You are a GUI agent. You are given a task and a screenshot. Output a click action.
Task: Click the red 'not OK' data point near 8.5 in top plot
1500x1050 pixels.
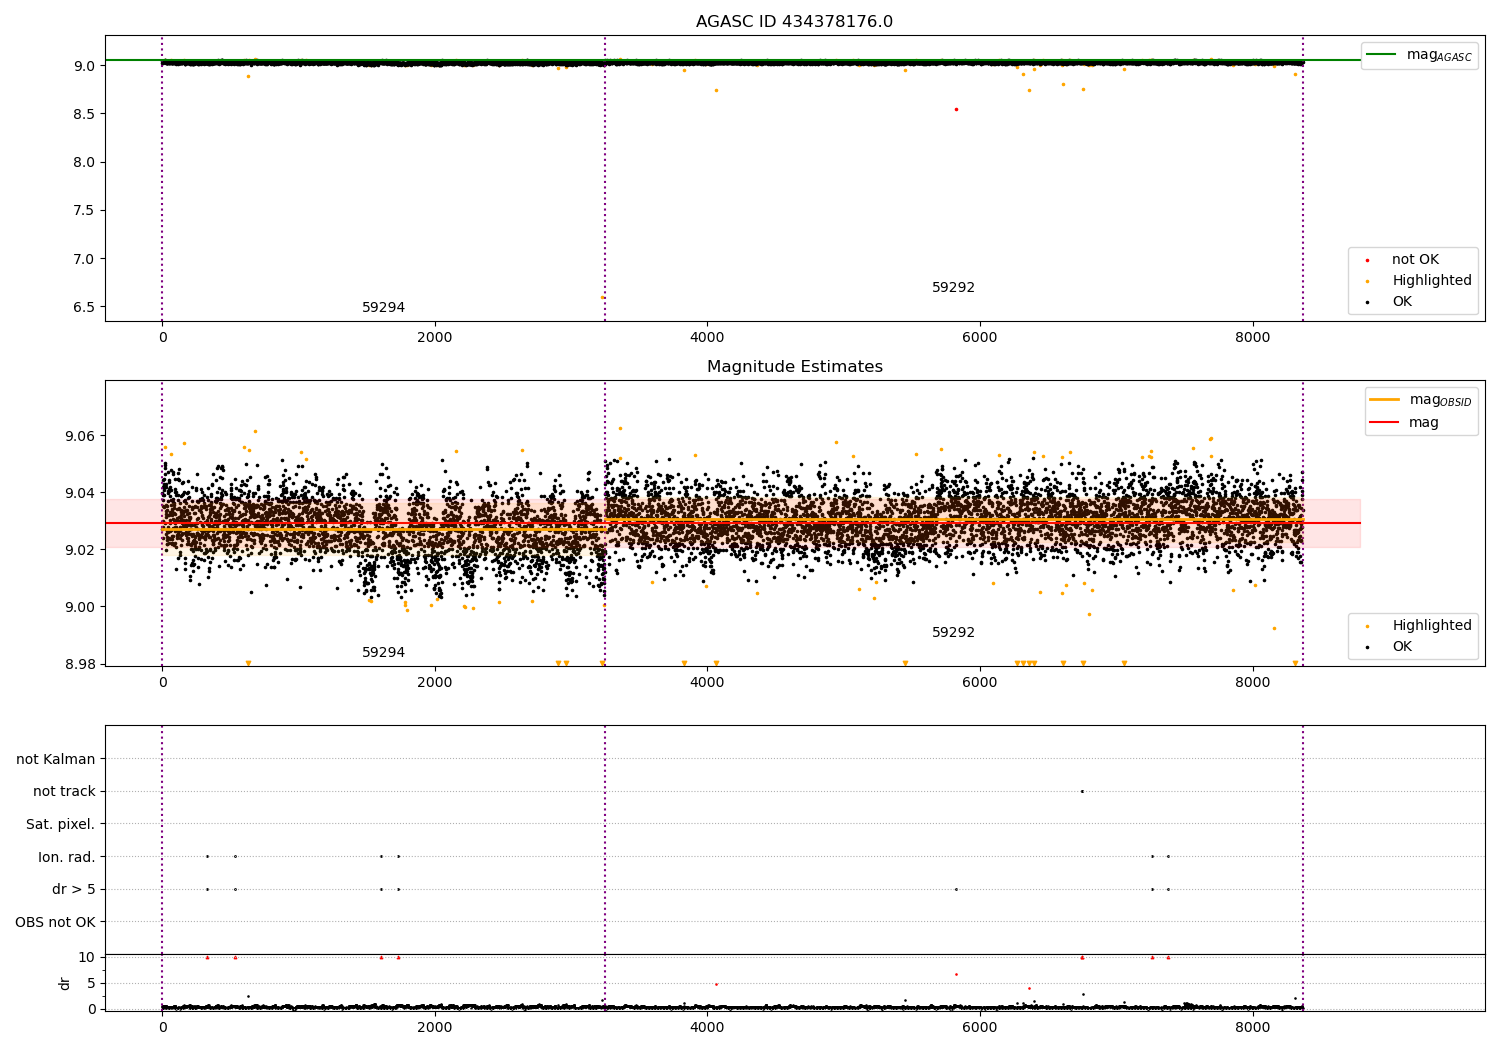pyautogui.click(x=956, y=109)
